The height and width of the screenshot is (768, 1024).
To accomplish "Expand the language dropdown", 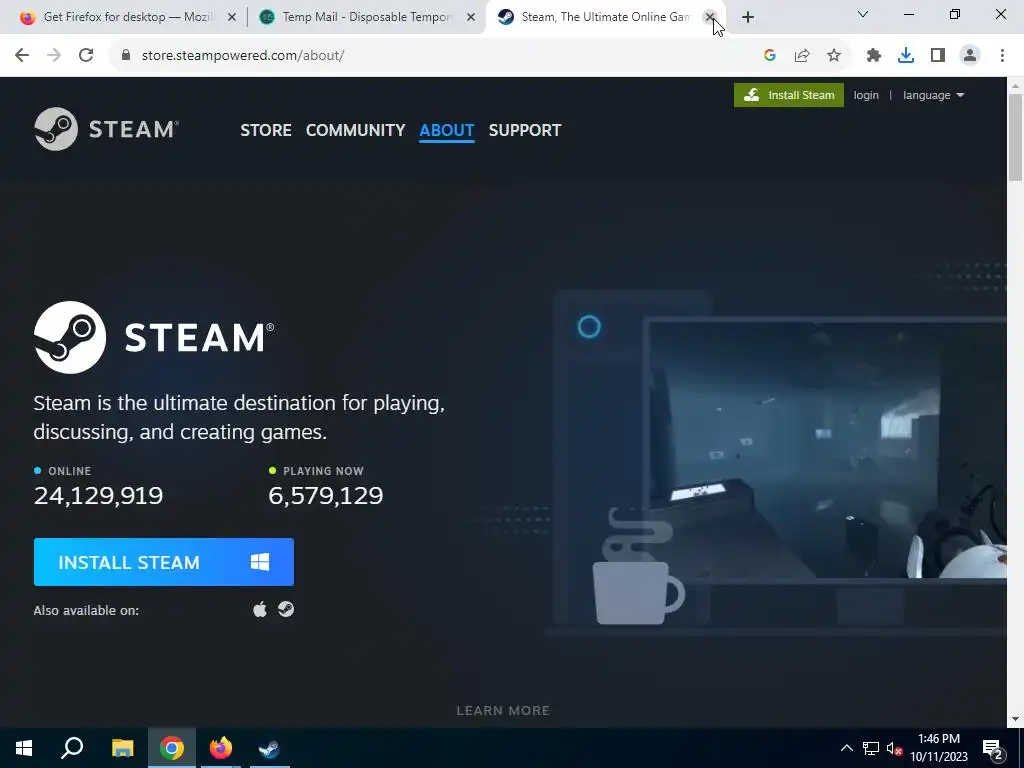I will (x=933, y=95).
